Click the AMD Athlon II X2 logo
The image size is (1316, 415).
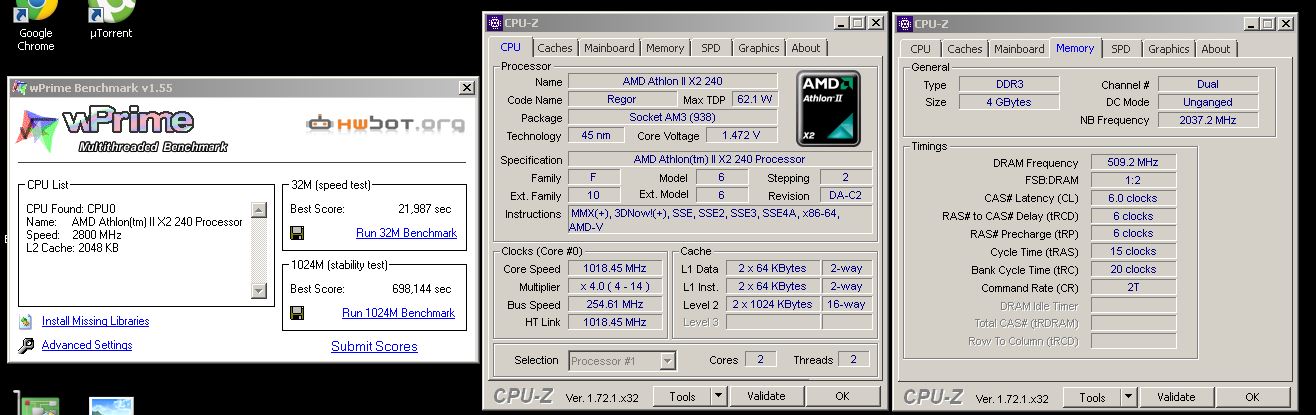point(827,108)
